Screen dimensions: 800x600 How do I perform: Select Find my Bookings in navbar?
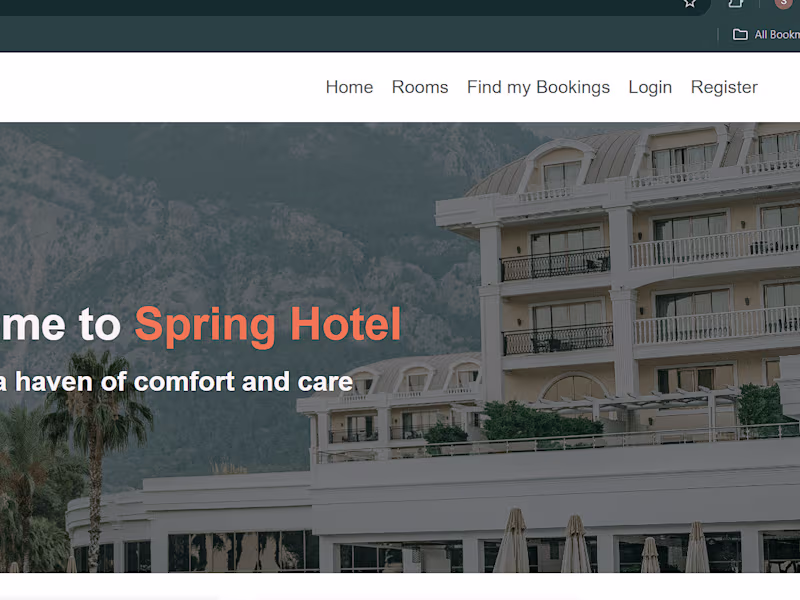click(x=538, y=87)
